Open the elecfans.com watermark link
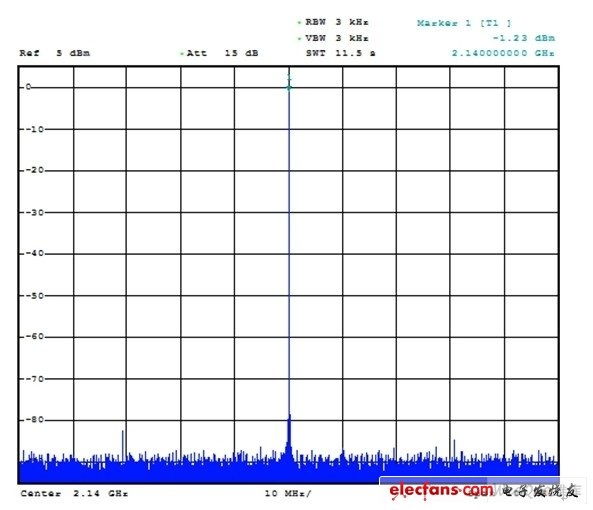 441,490
